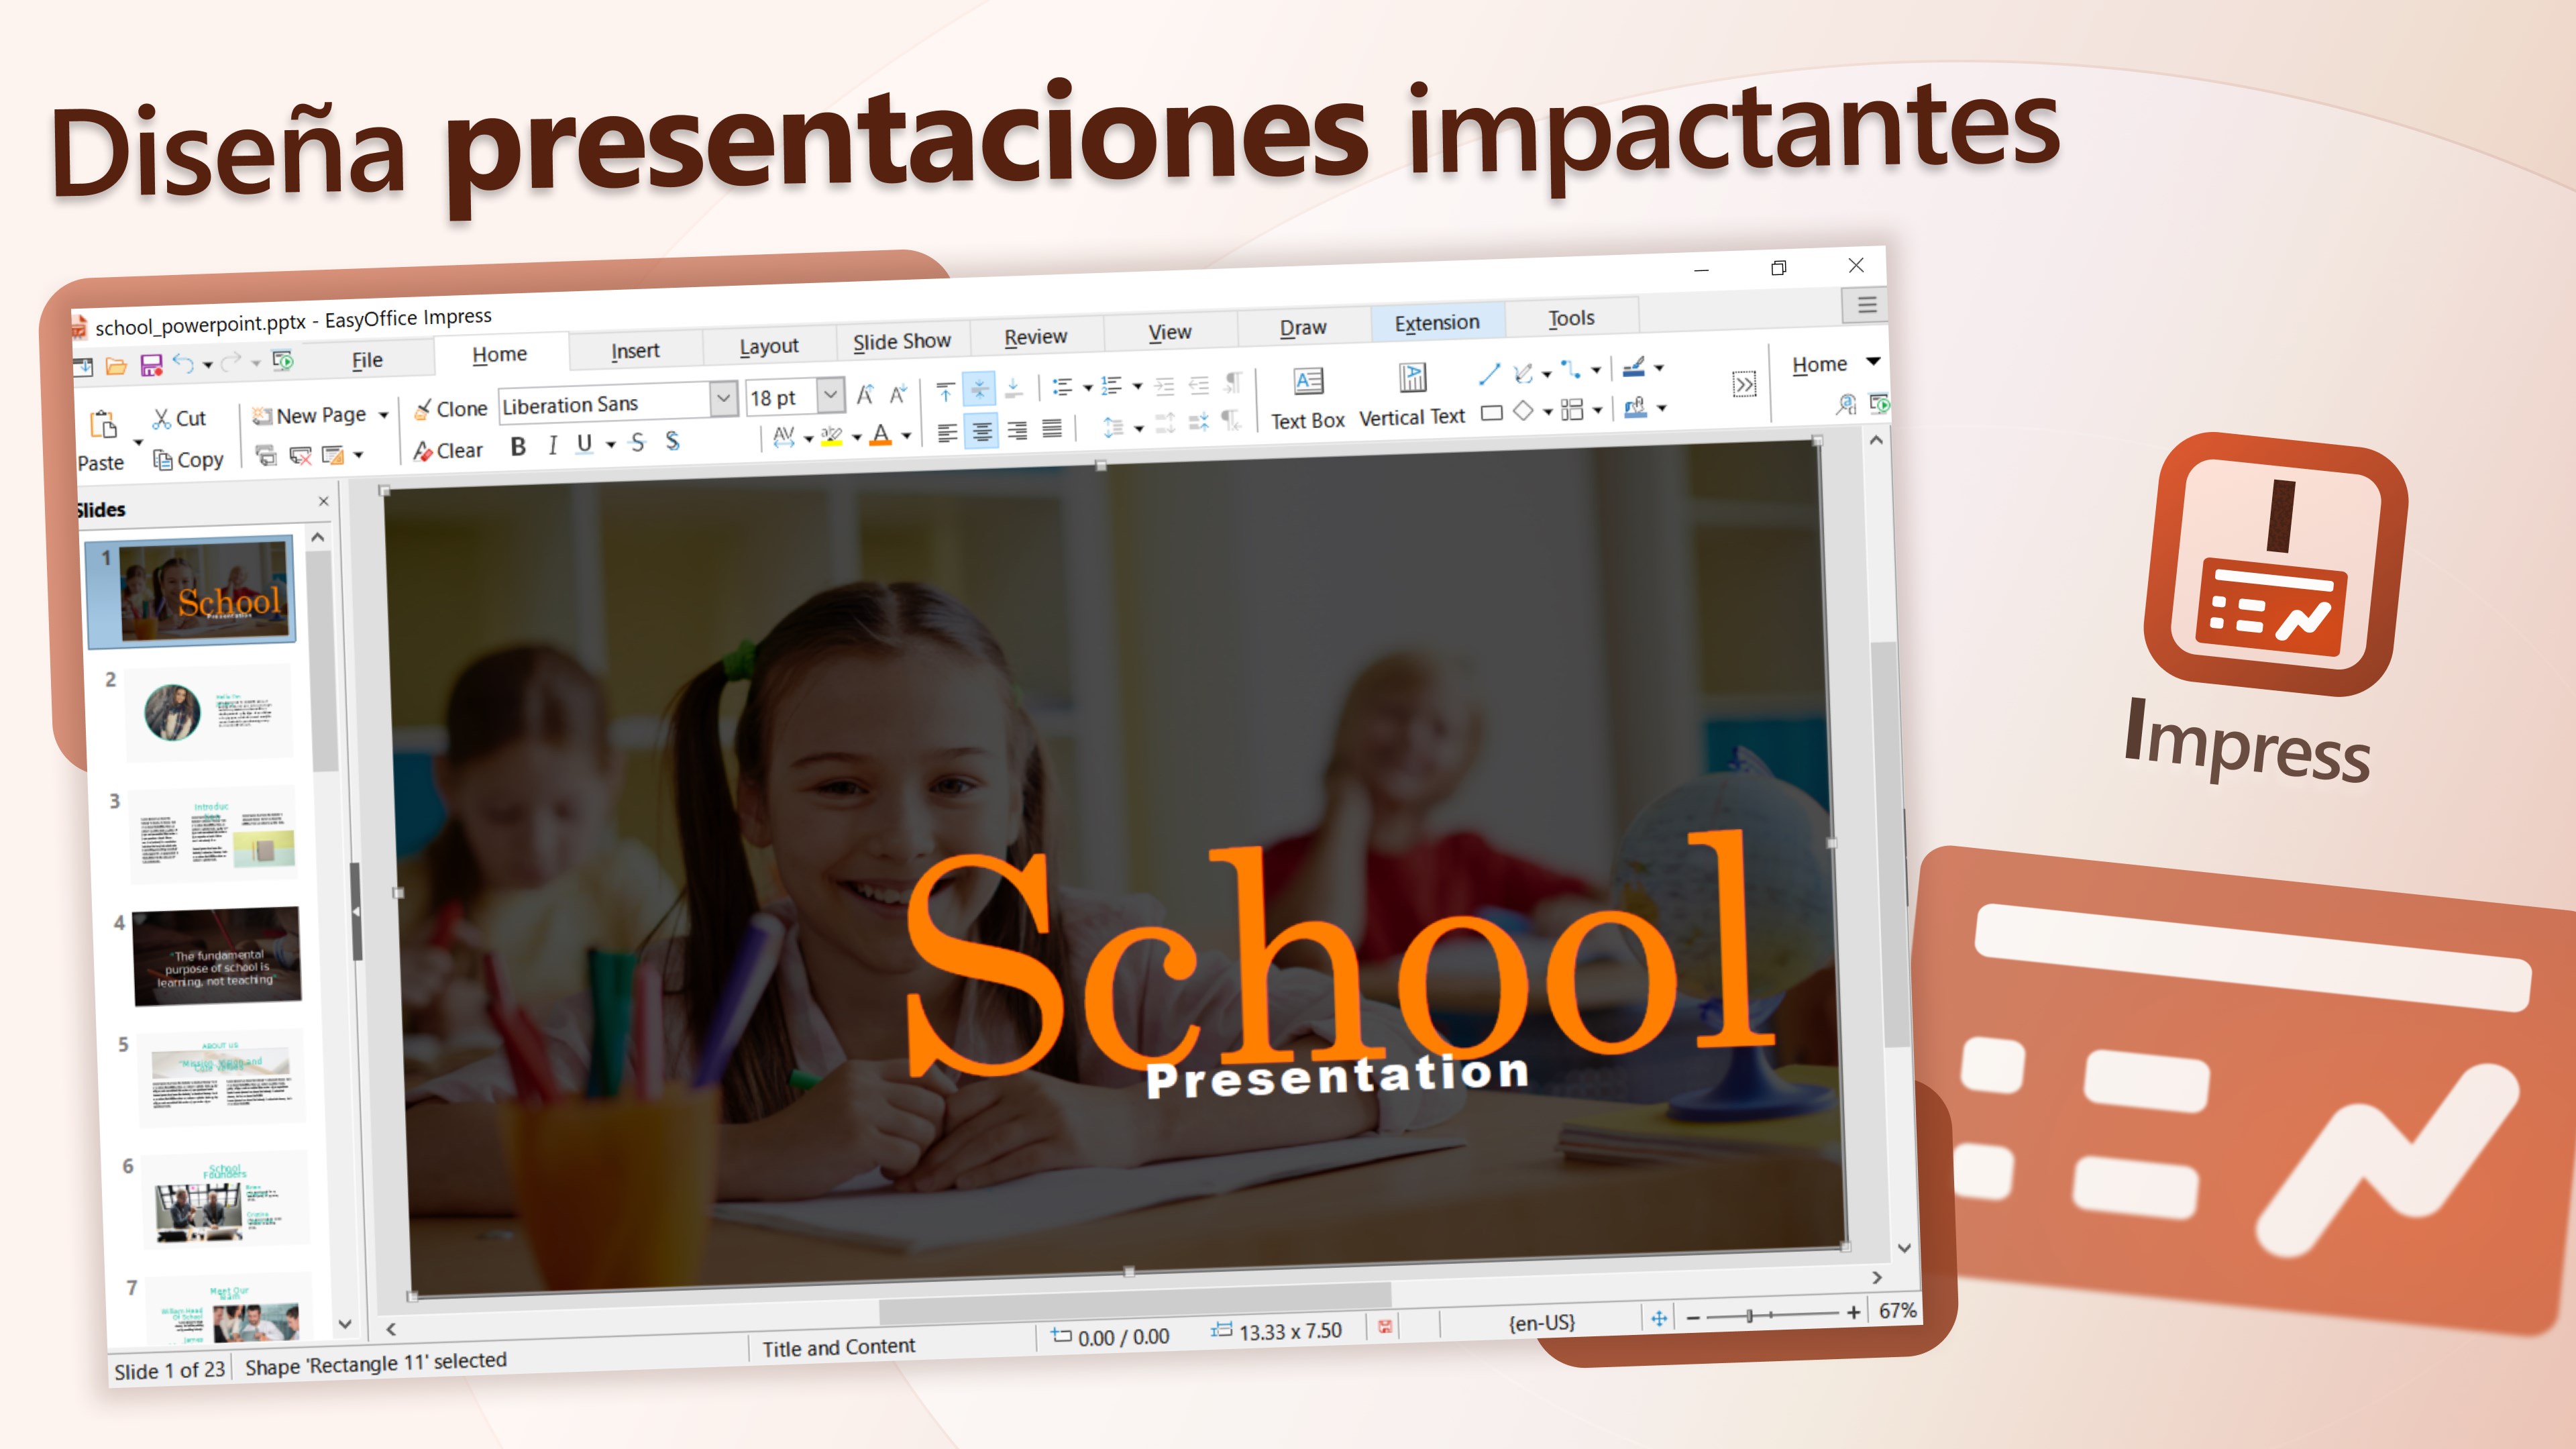Select the Rectangle shape tool
Screen dimensions: 2576x1449
(1491, 412)
